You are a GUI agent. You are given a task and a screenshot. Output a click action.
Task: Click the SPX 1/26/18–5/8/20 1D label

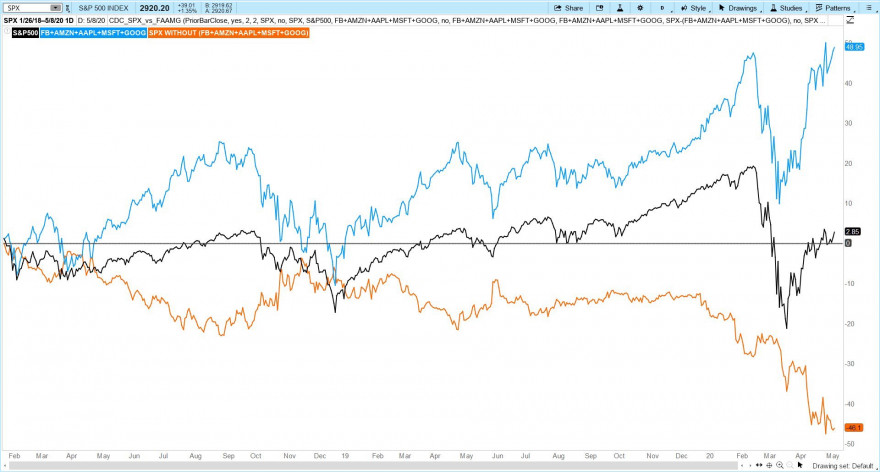39,20
